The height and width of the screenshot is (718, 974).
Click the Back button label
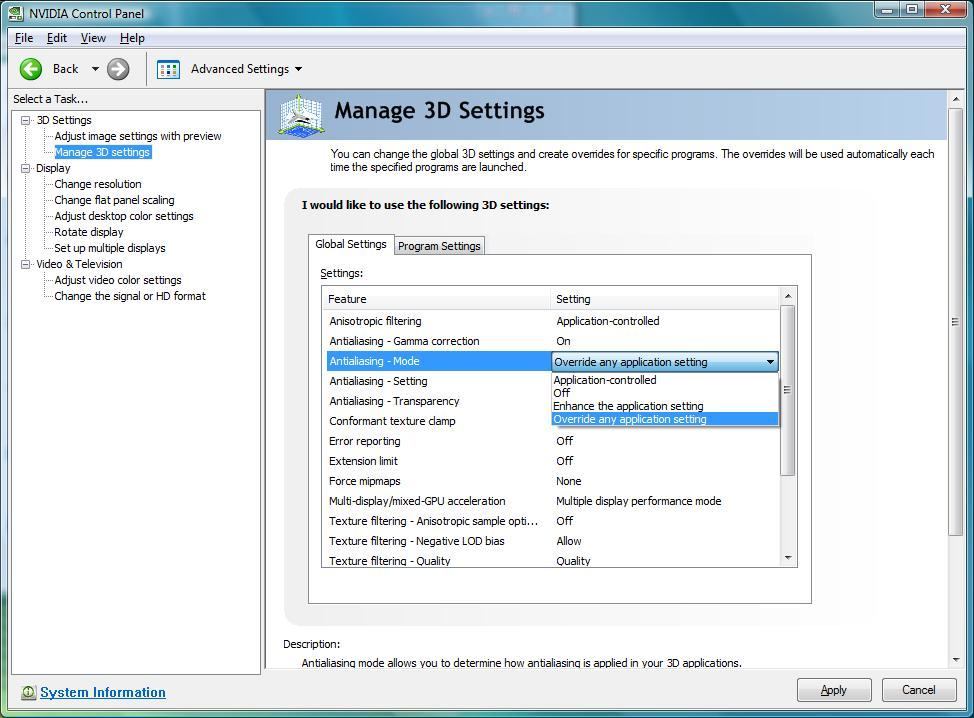click(65, 69)
